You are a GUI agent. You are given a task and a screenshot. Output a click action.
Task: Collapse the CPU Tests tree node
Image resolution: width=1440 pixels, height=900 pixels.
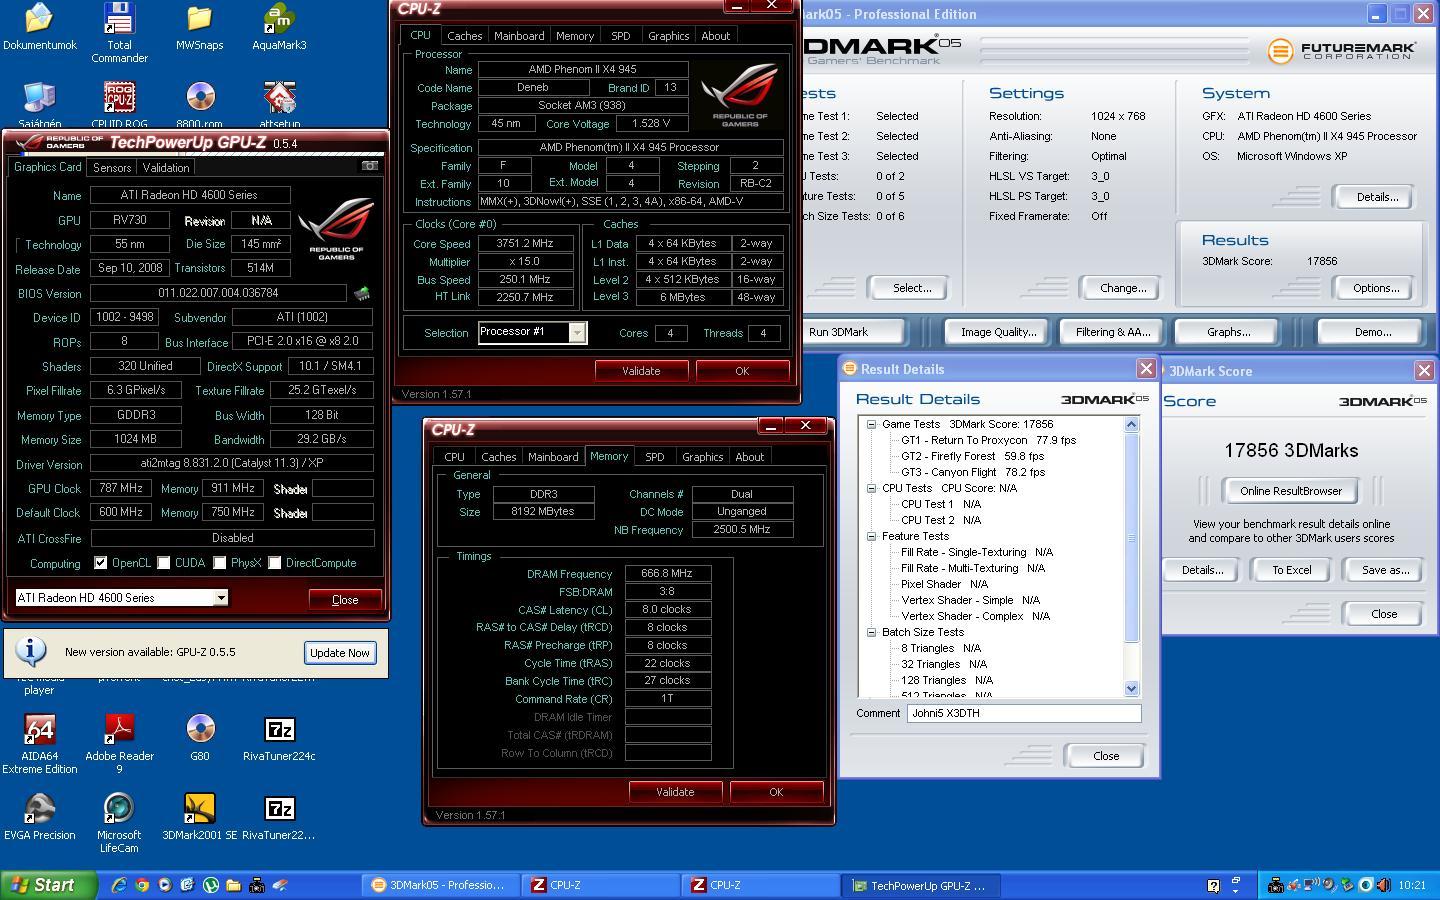pos(871,488)
